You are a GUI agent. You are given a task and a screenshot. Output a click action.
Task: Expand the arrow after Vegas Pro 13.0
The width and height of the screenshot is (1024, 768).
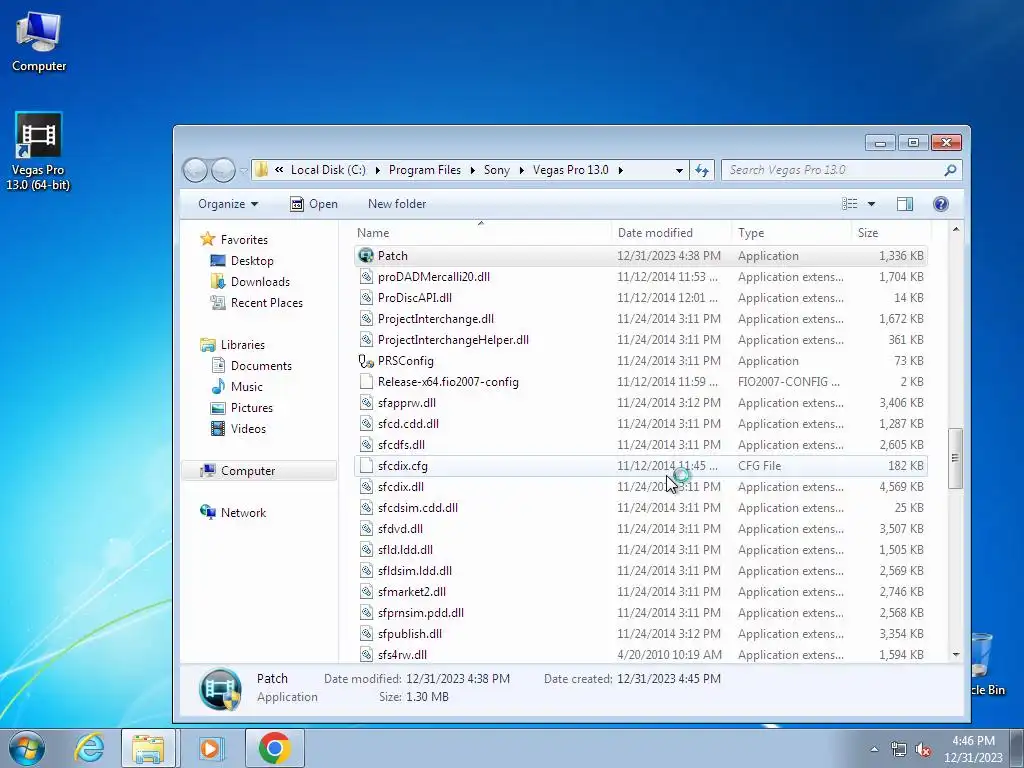click(x=620, y=170)
